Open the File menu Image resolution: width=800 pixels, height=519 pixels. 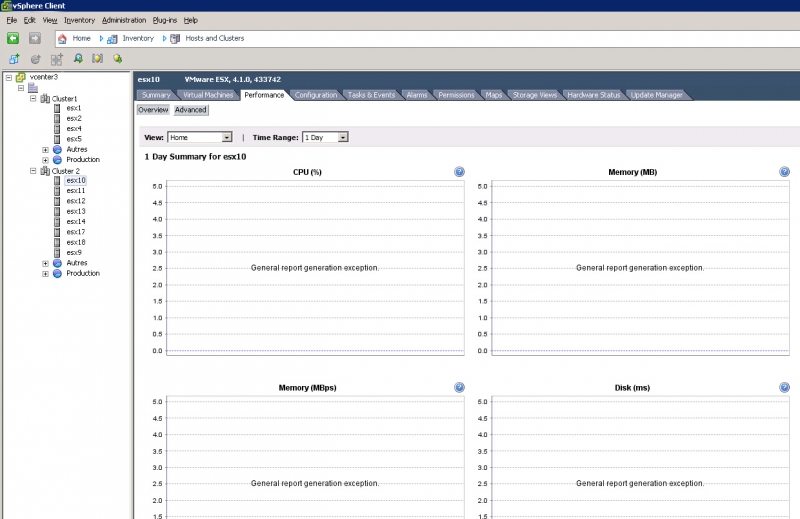(12, 20)
